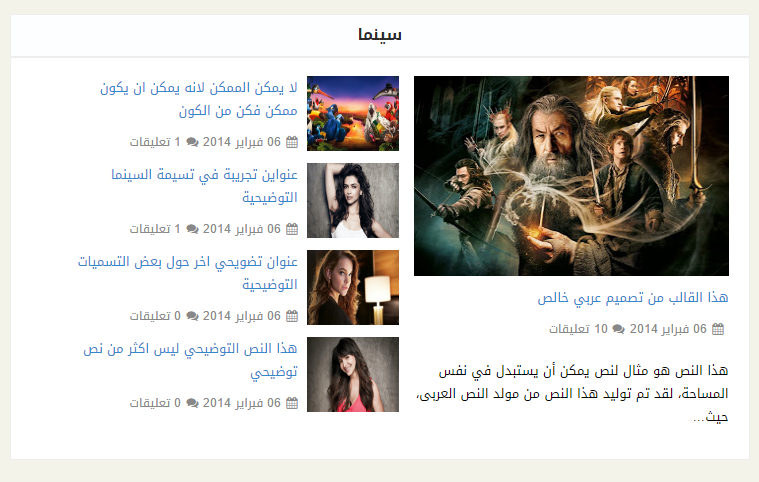Open thumbnail of woman beside a lamp
Screen dimensions: 759x482
click(353, 287)
